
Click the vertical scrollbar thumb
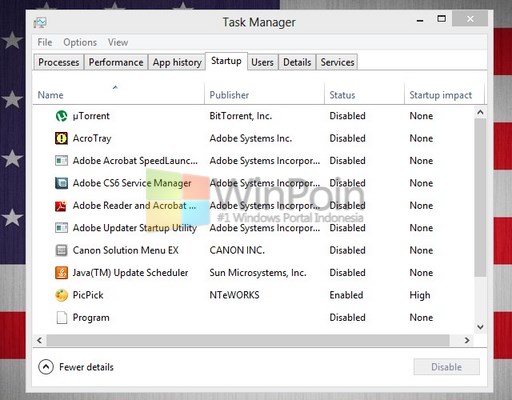tap(480, 197)
